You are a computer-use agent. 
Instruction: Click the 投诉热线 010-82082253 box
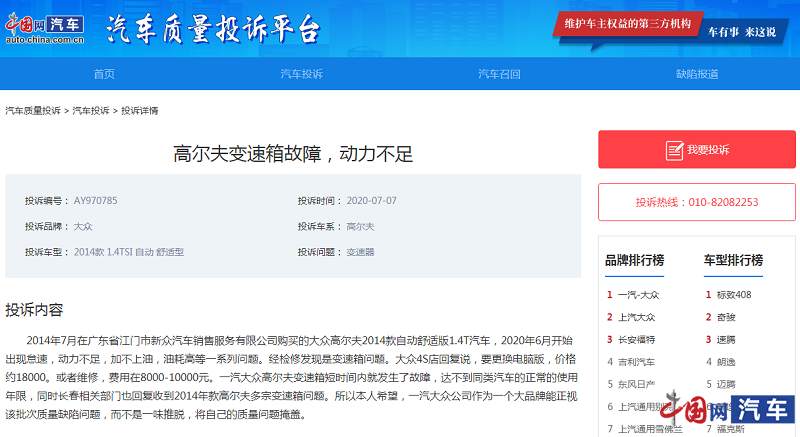tap(696, 202)
